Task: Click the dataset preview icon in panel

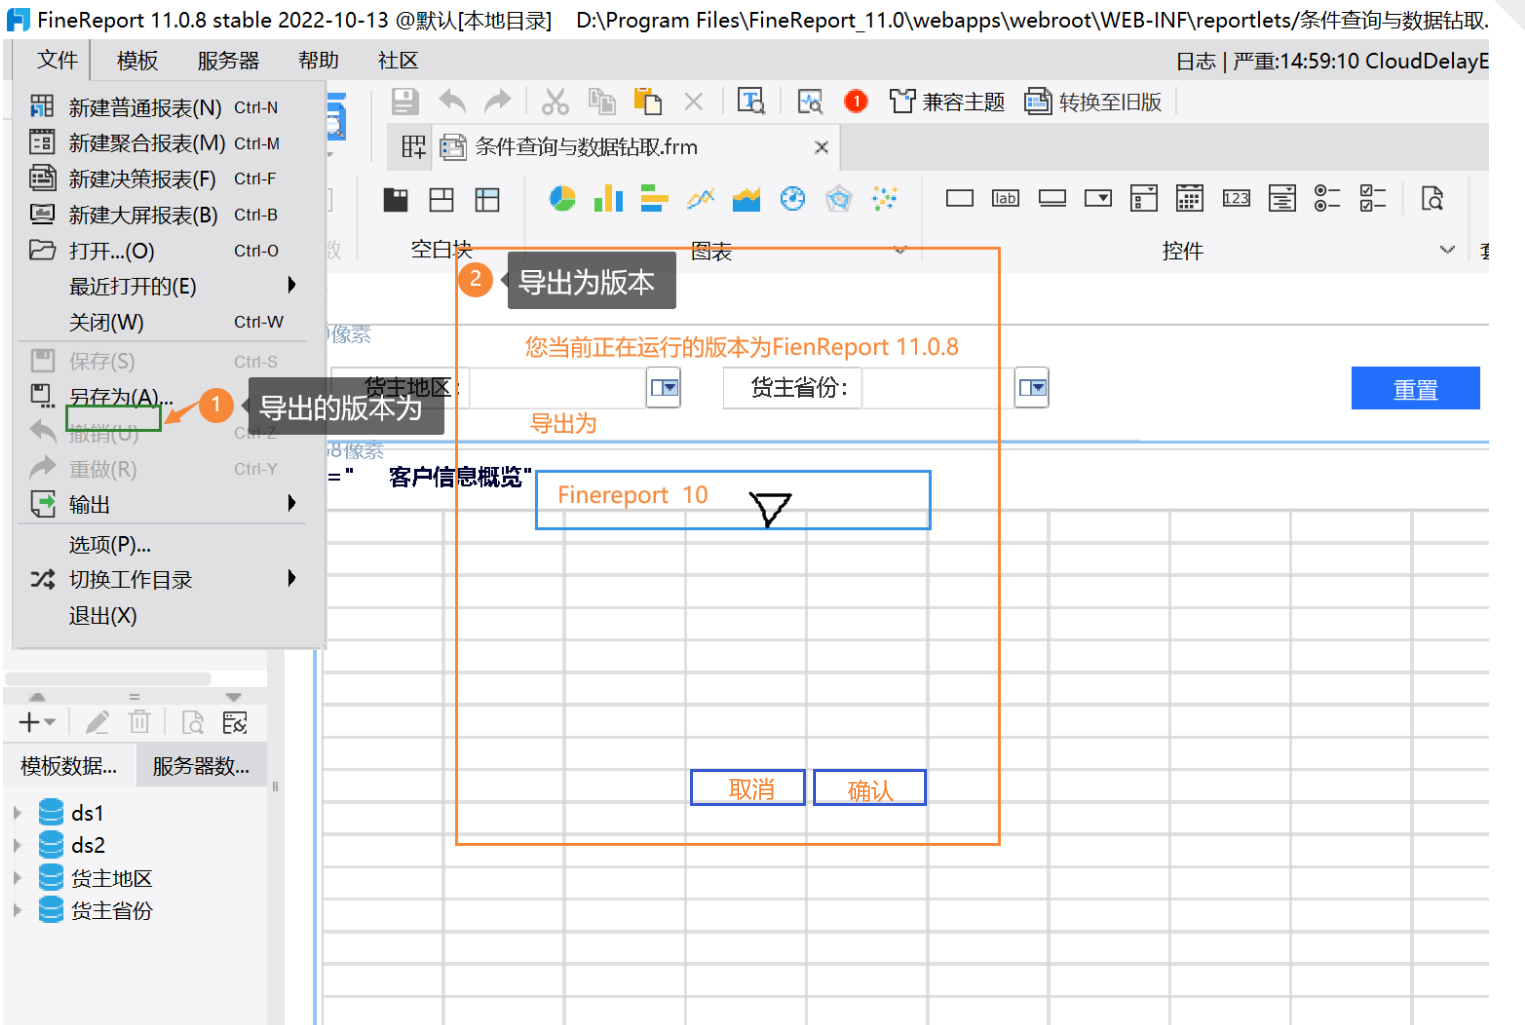Action: pos(192,722)
